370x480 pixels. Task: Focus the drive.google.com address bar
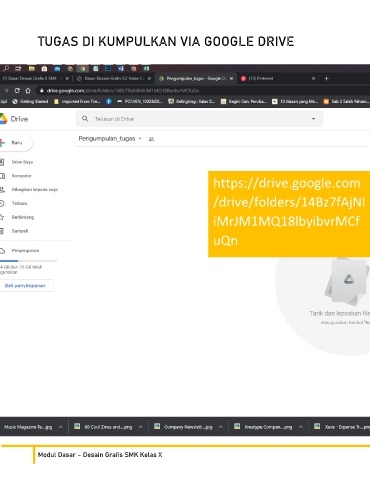point(202,90)
